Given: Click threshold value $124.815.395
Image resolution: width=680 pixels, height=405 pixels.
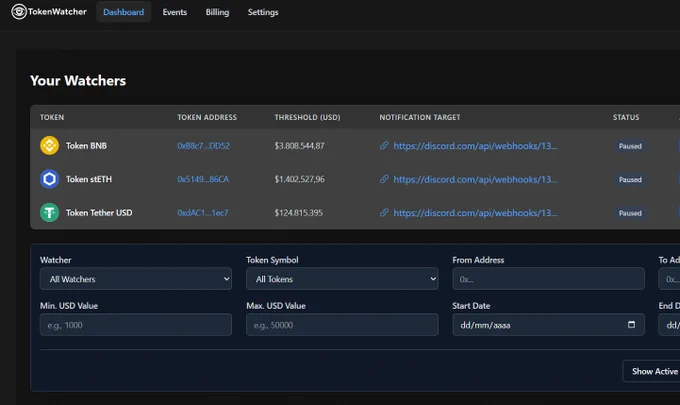Looking at the screenshot, I should [298, 212].
